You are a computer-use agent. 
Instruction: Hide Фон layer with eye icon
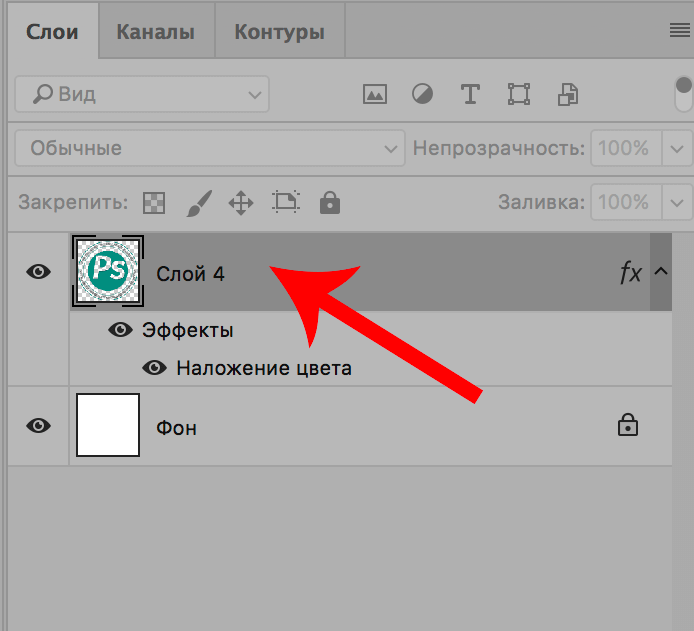39,426
